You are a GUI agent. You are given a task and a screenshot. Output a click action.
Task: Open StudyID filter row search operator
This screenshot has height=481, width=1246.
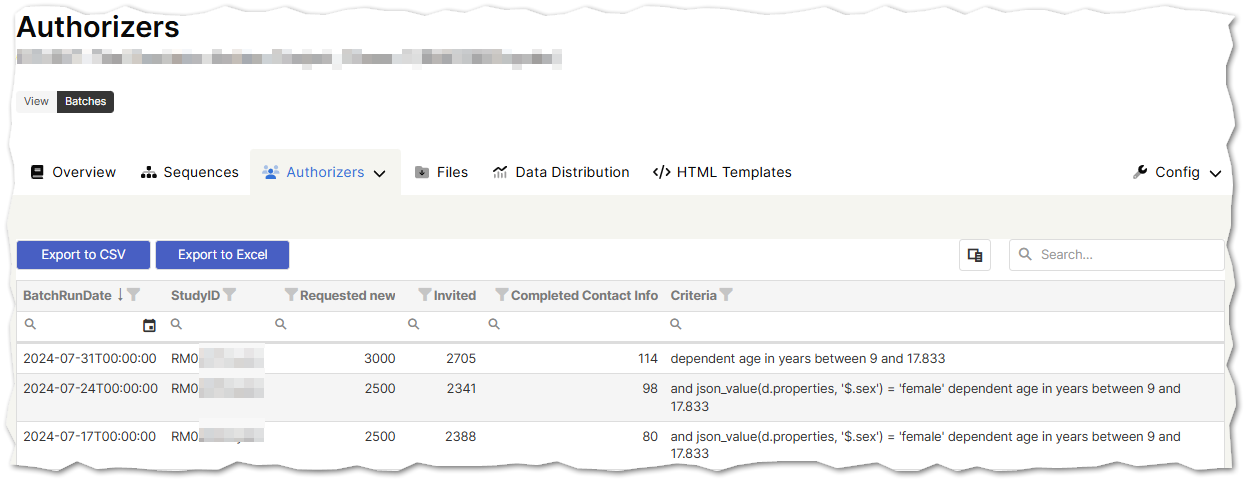tap(176, 325)
